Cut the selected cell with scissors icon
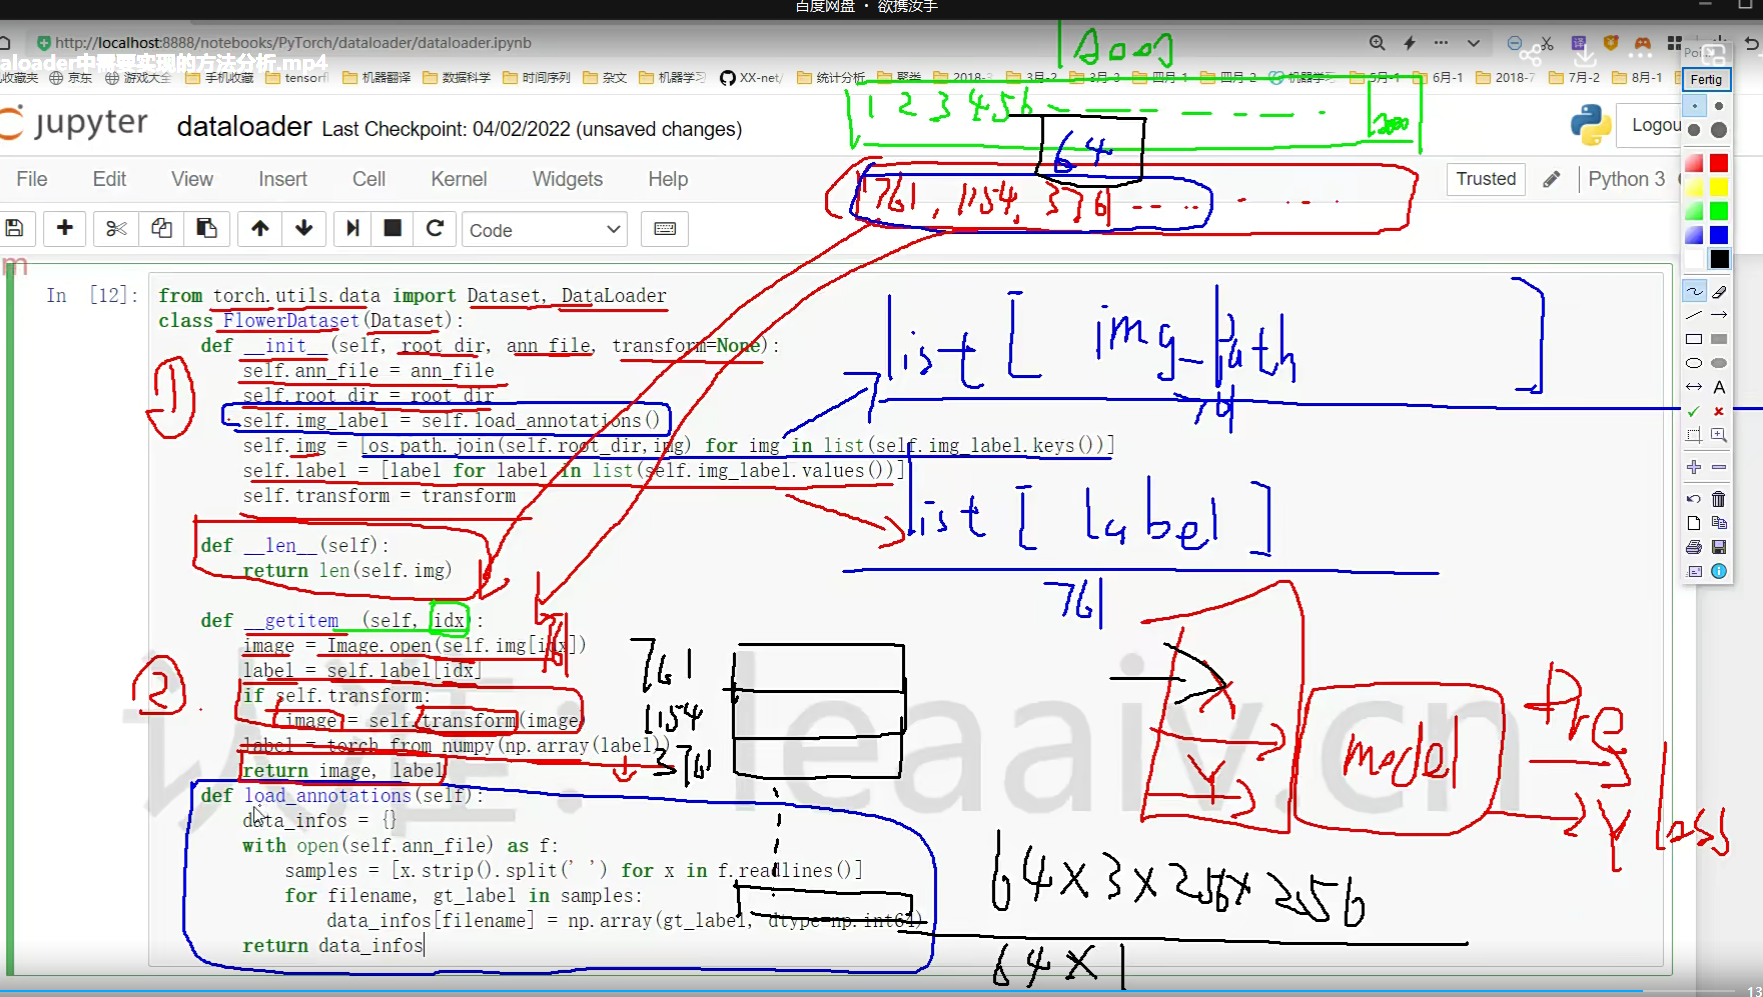 coord(116,229)
